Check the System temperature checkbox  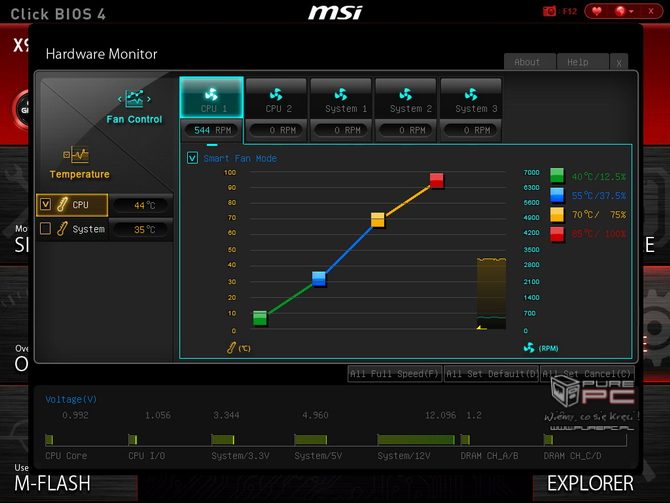tap(45, 229)
